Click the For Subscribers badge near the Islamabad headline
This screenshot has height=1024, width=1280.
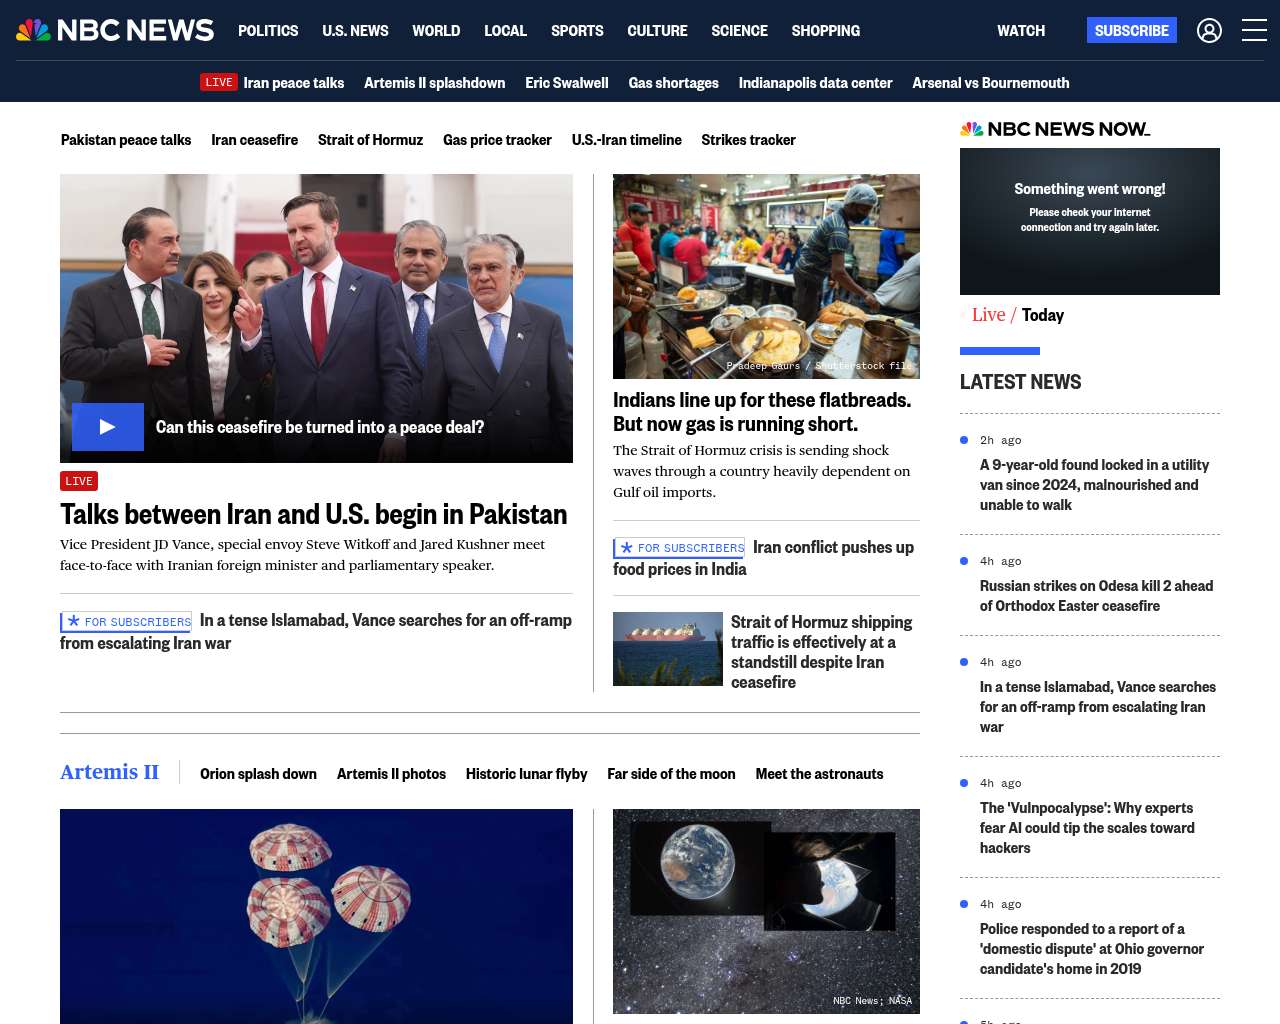pyautogui.click(x=126, y=622)
